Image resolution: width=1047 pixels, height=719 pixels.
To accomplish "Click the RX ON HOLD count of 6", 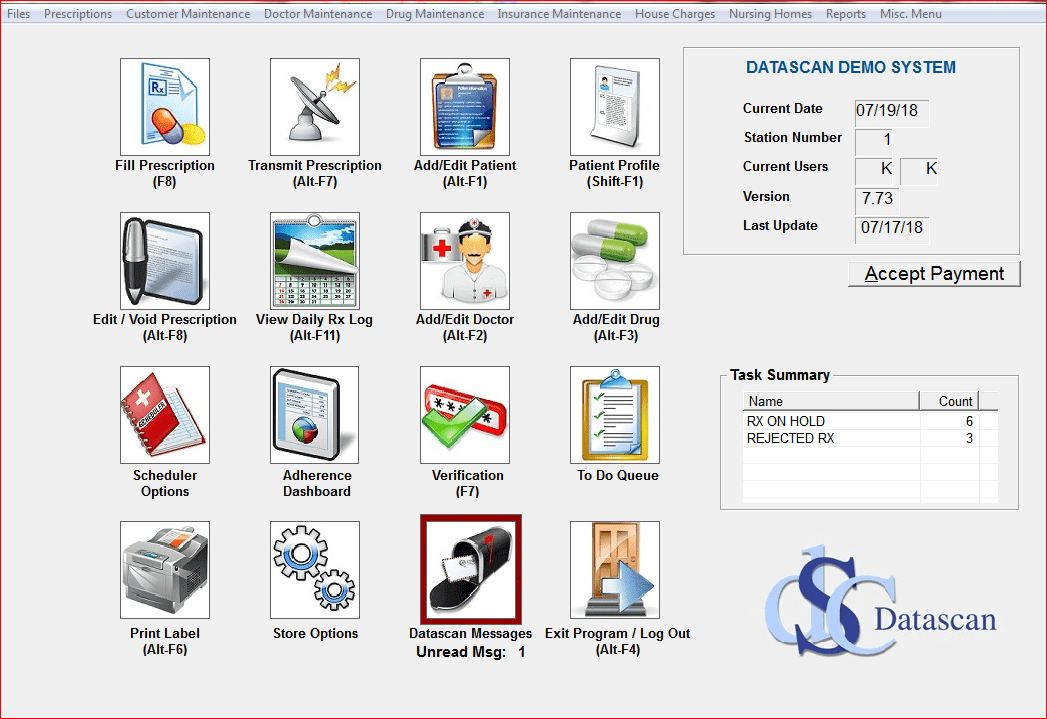I will [x=969, y=421].
